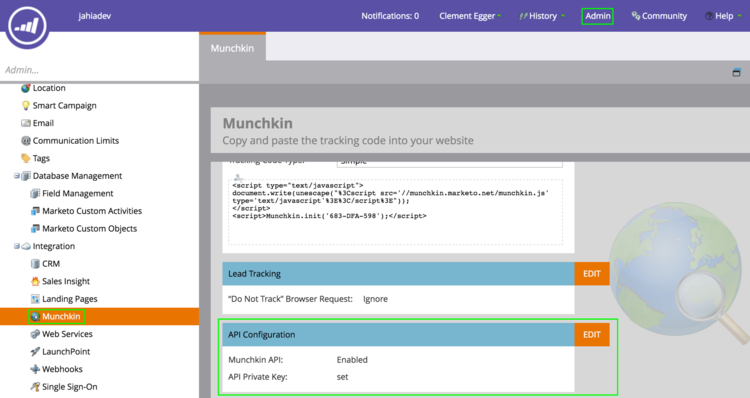The height and width of the screenshot is (398, 750).
Task: Click the Field Management icon
Action: coord(35,193)
